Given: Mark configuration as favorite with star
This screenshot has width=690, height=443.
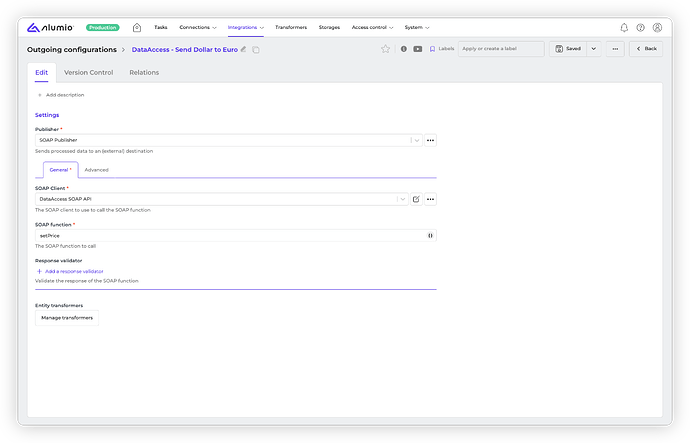Looking at the screenshot, I should pos(385,49).
